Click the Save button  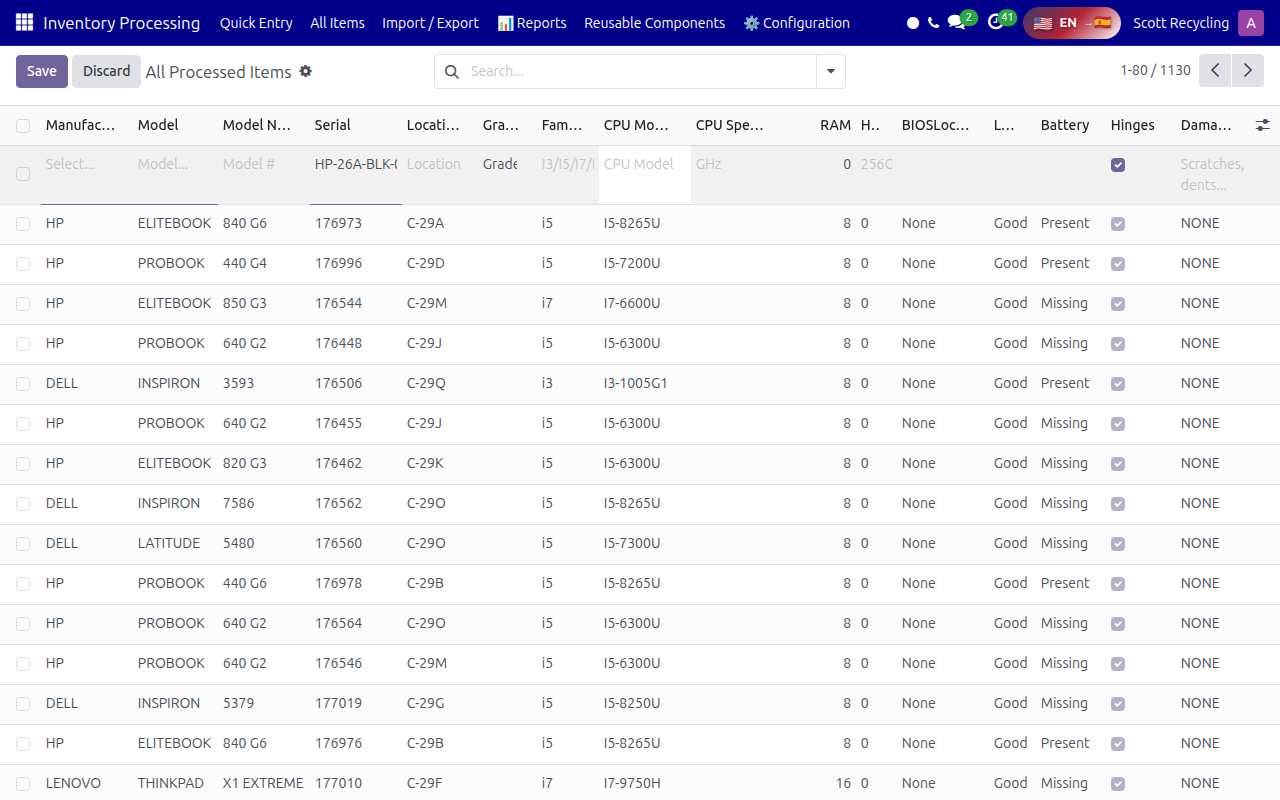pos(42,71)
